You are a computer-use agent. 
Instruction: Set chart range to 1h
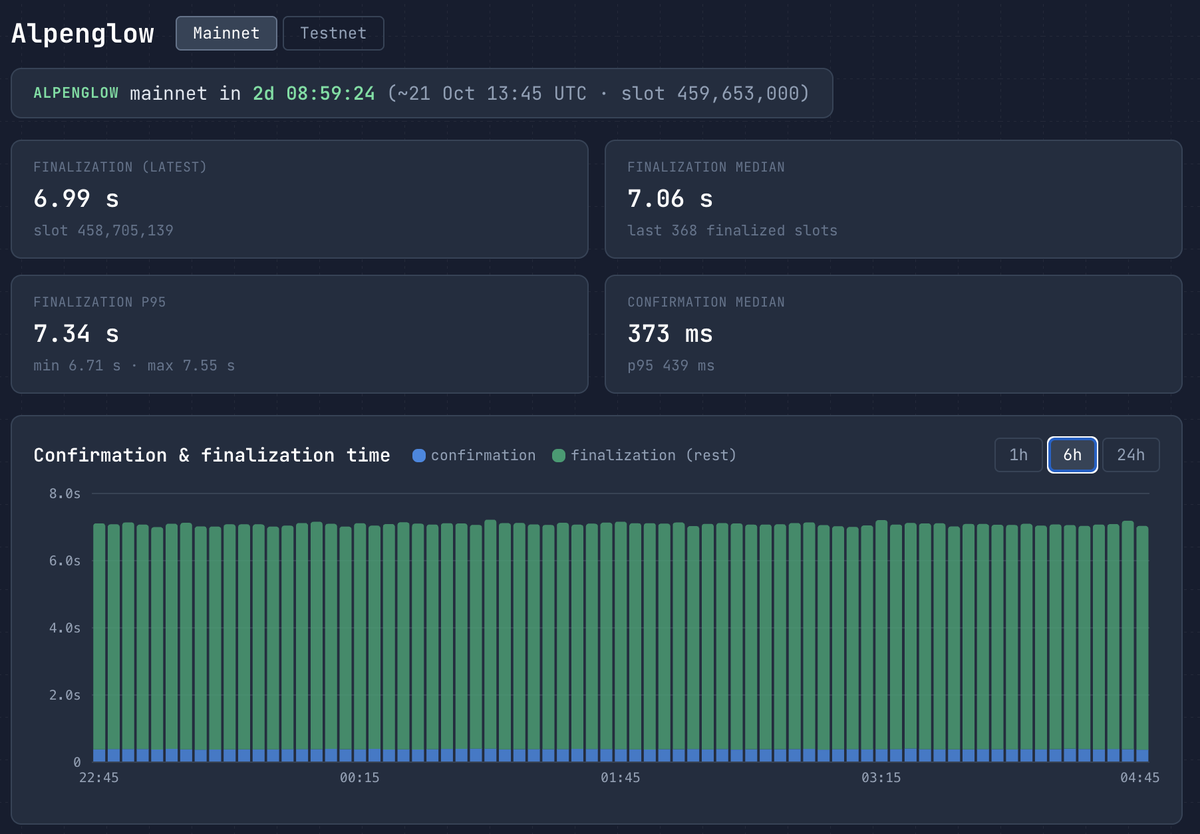coord(1018,455)
